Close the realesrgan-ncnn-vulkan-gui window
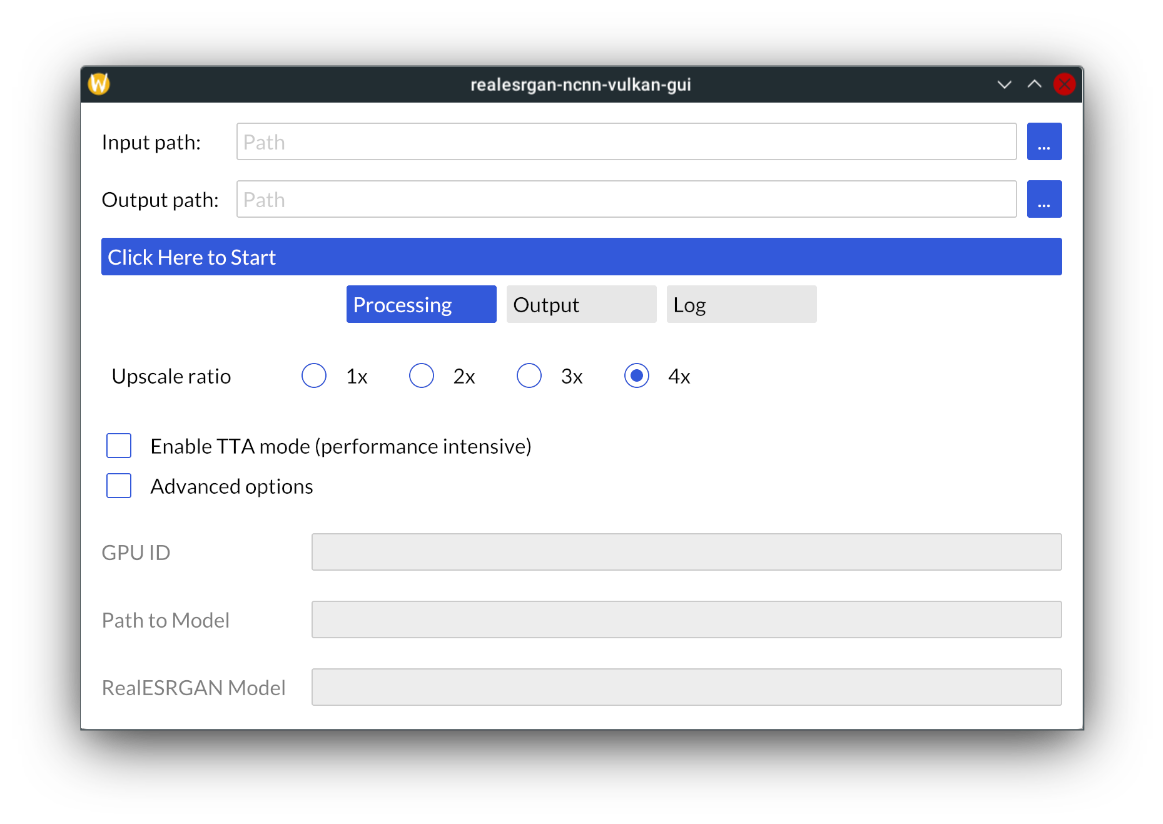The height and width of the screenshot is (824, 1163). (1064, 85)
